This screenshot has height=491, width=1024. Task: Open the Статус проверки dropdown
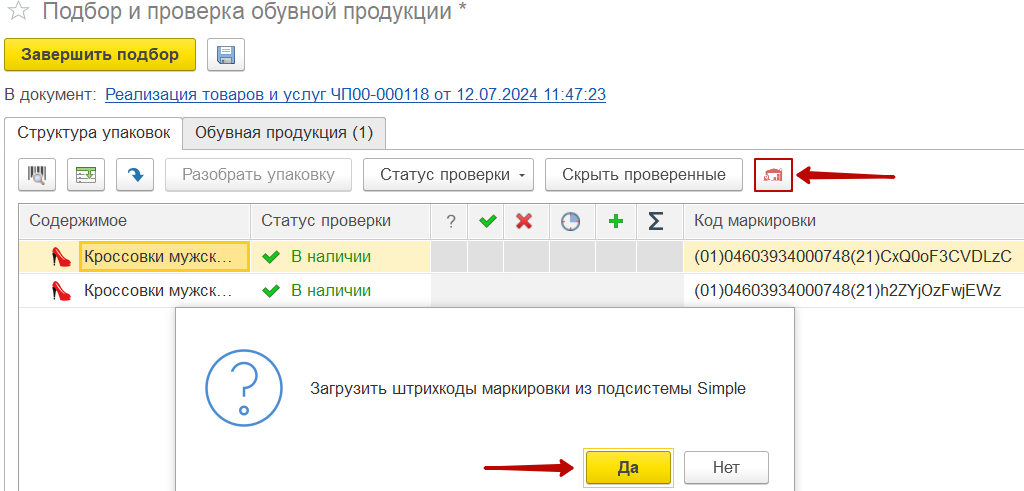pos(448,175)
